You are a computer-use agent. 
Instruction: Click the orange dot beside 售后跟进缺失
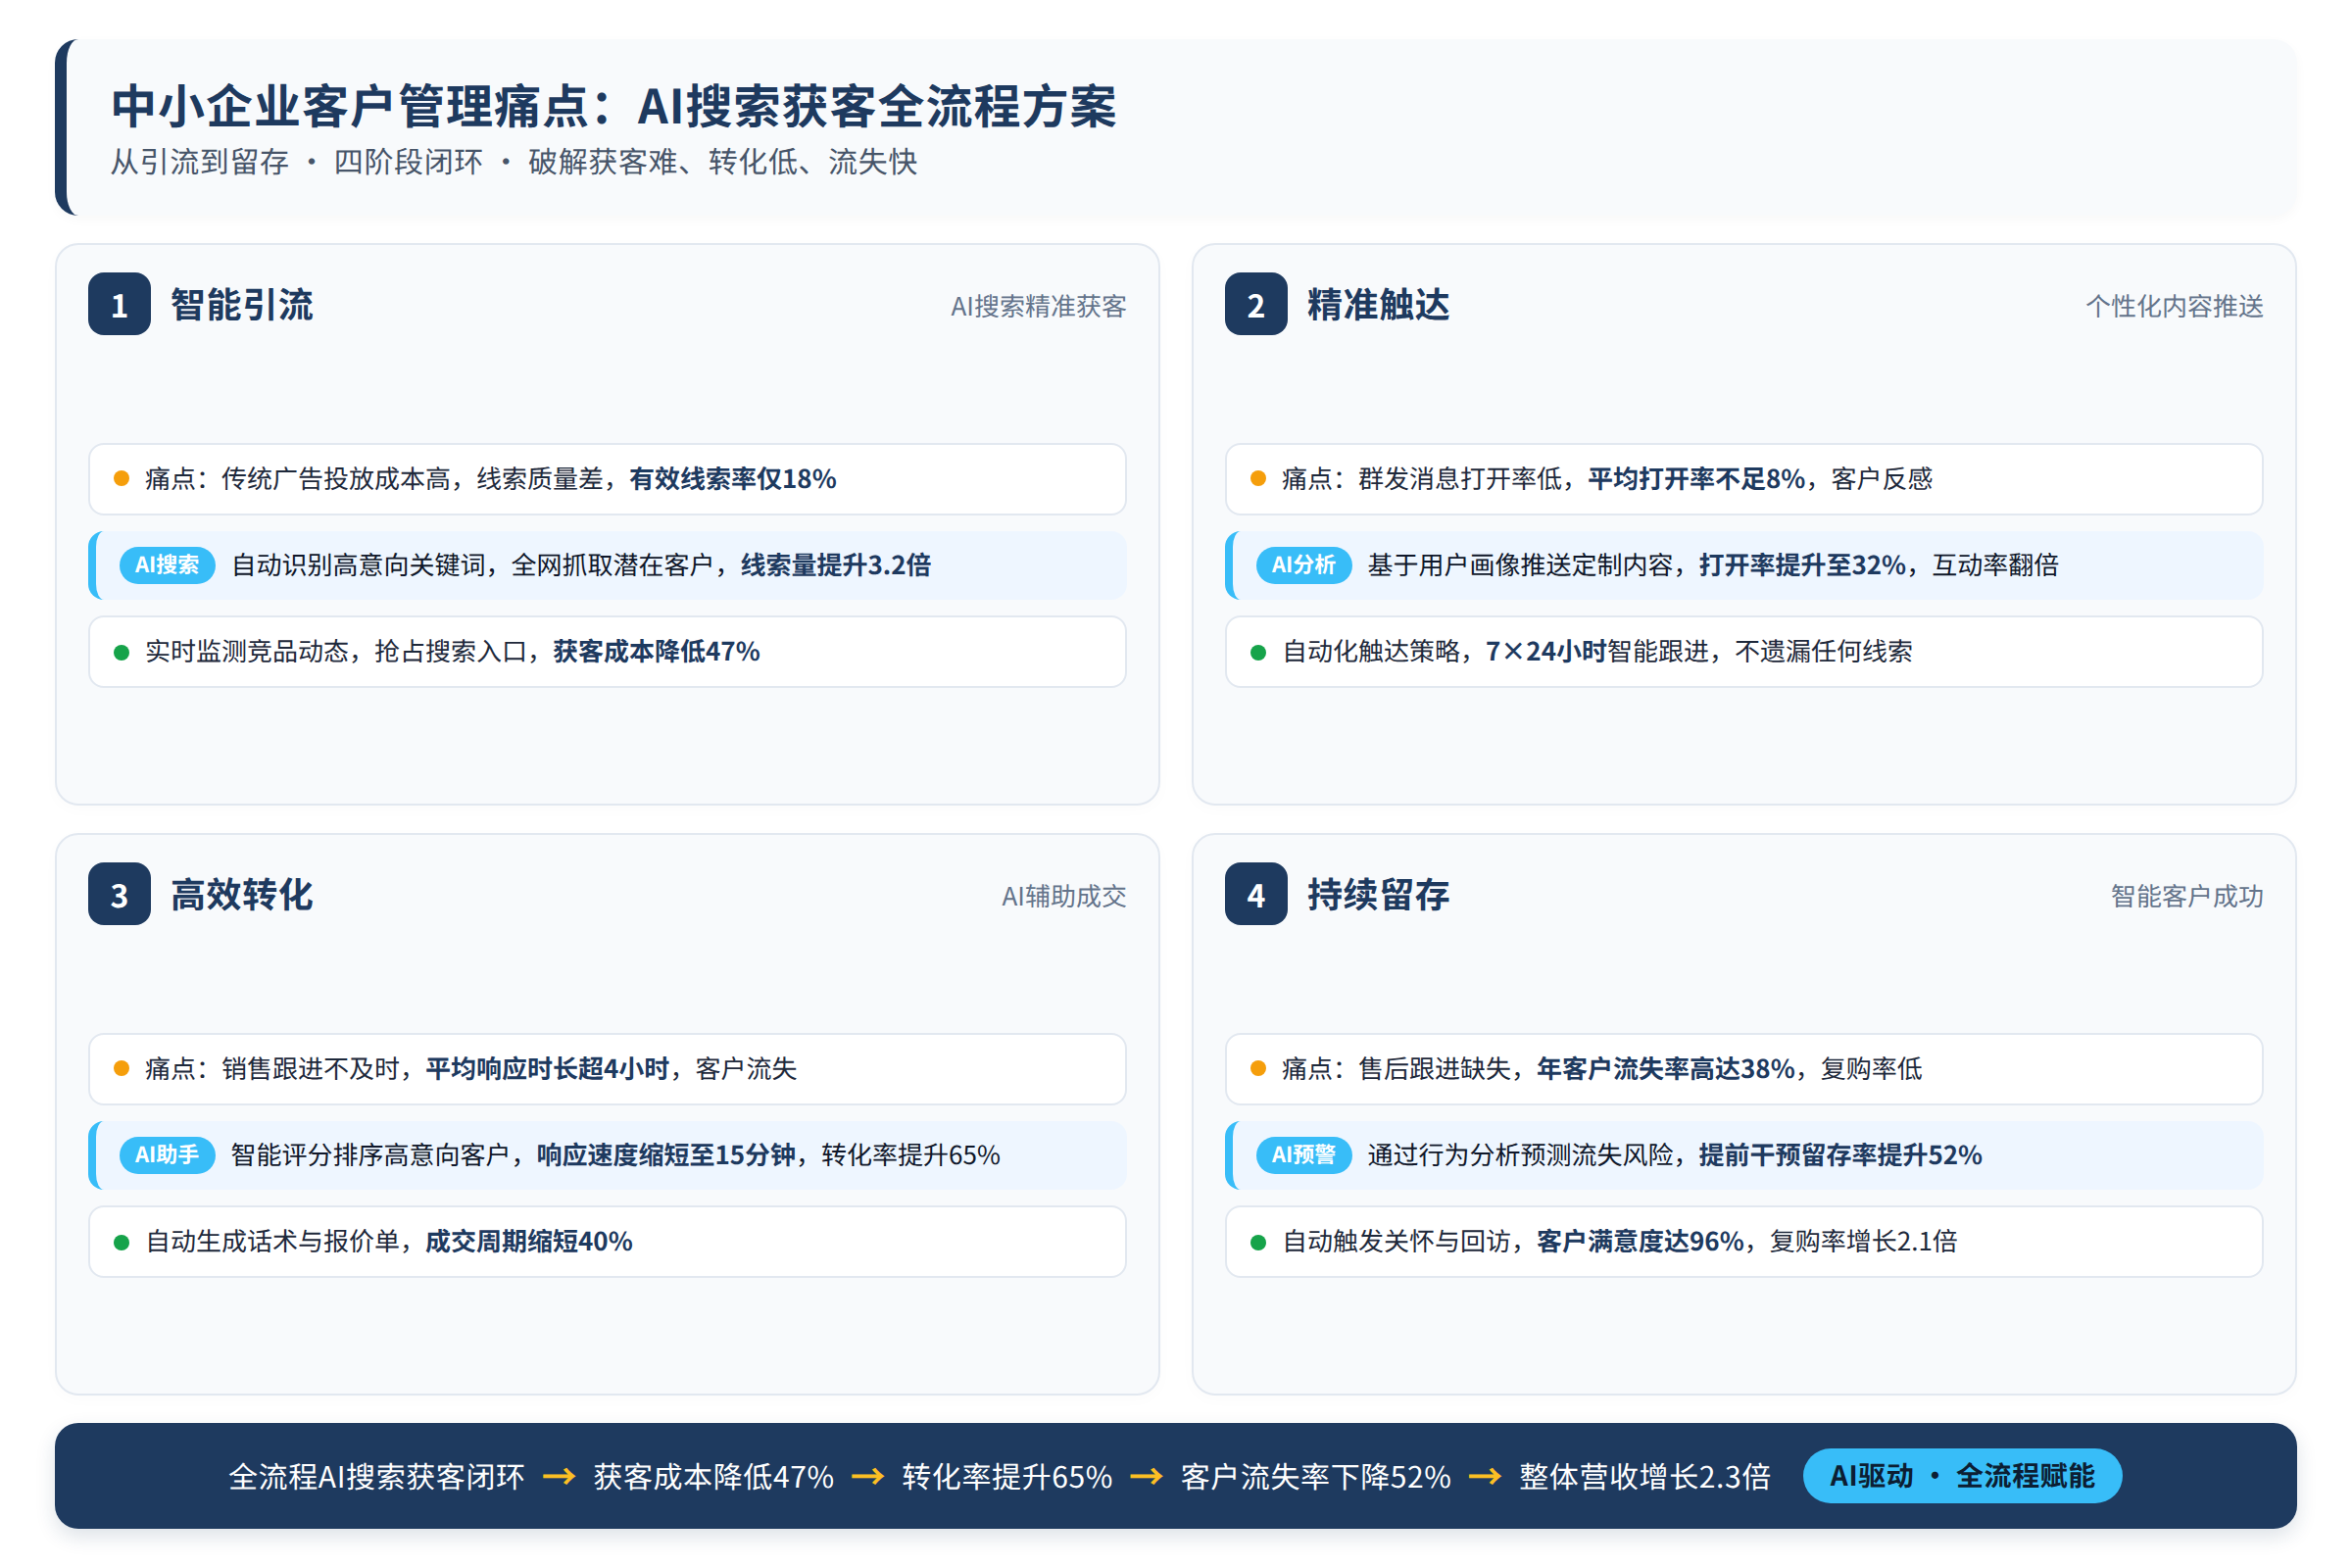pos(1259,1069)
